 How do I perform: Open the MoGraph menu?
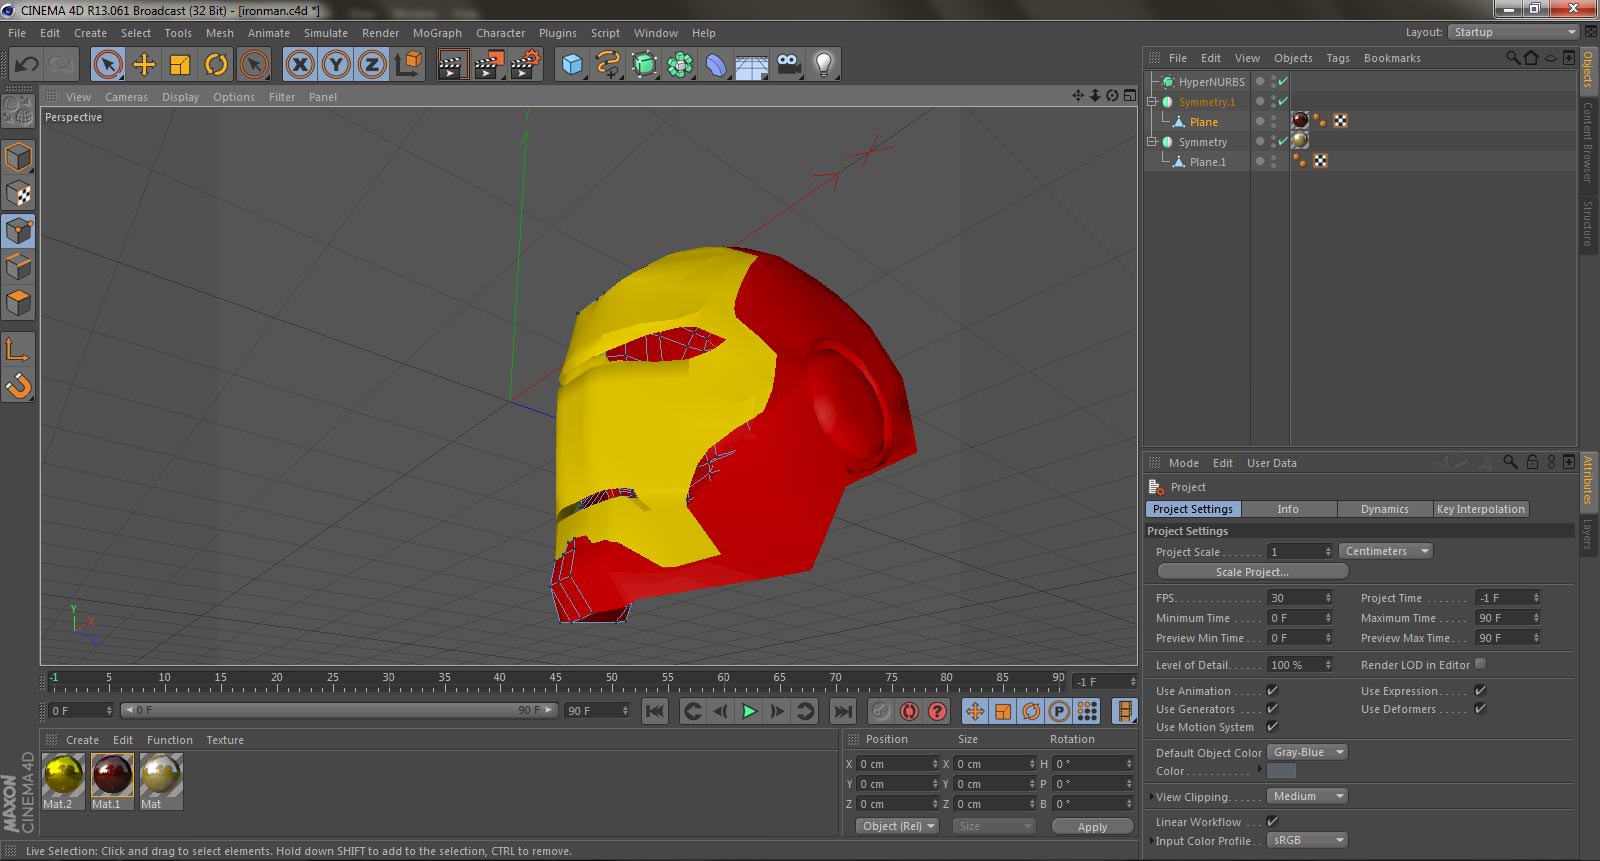click(x=437, y=33)
